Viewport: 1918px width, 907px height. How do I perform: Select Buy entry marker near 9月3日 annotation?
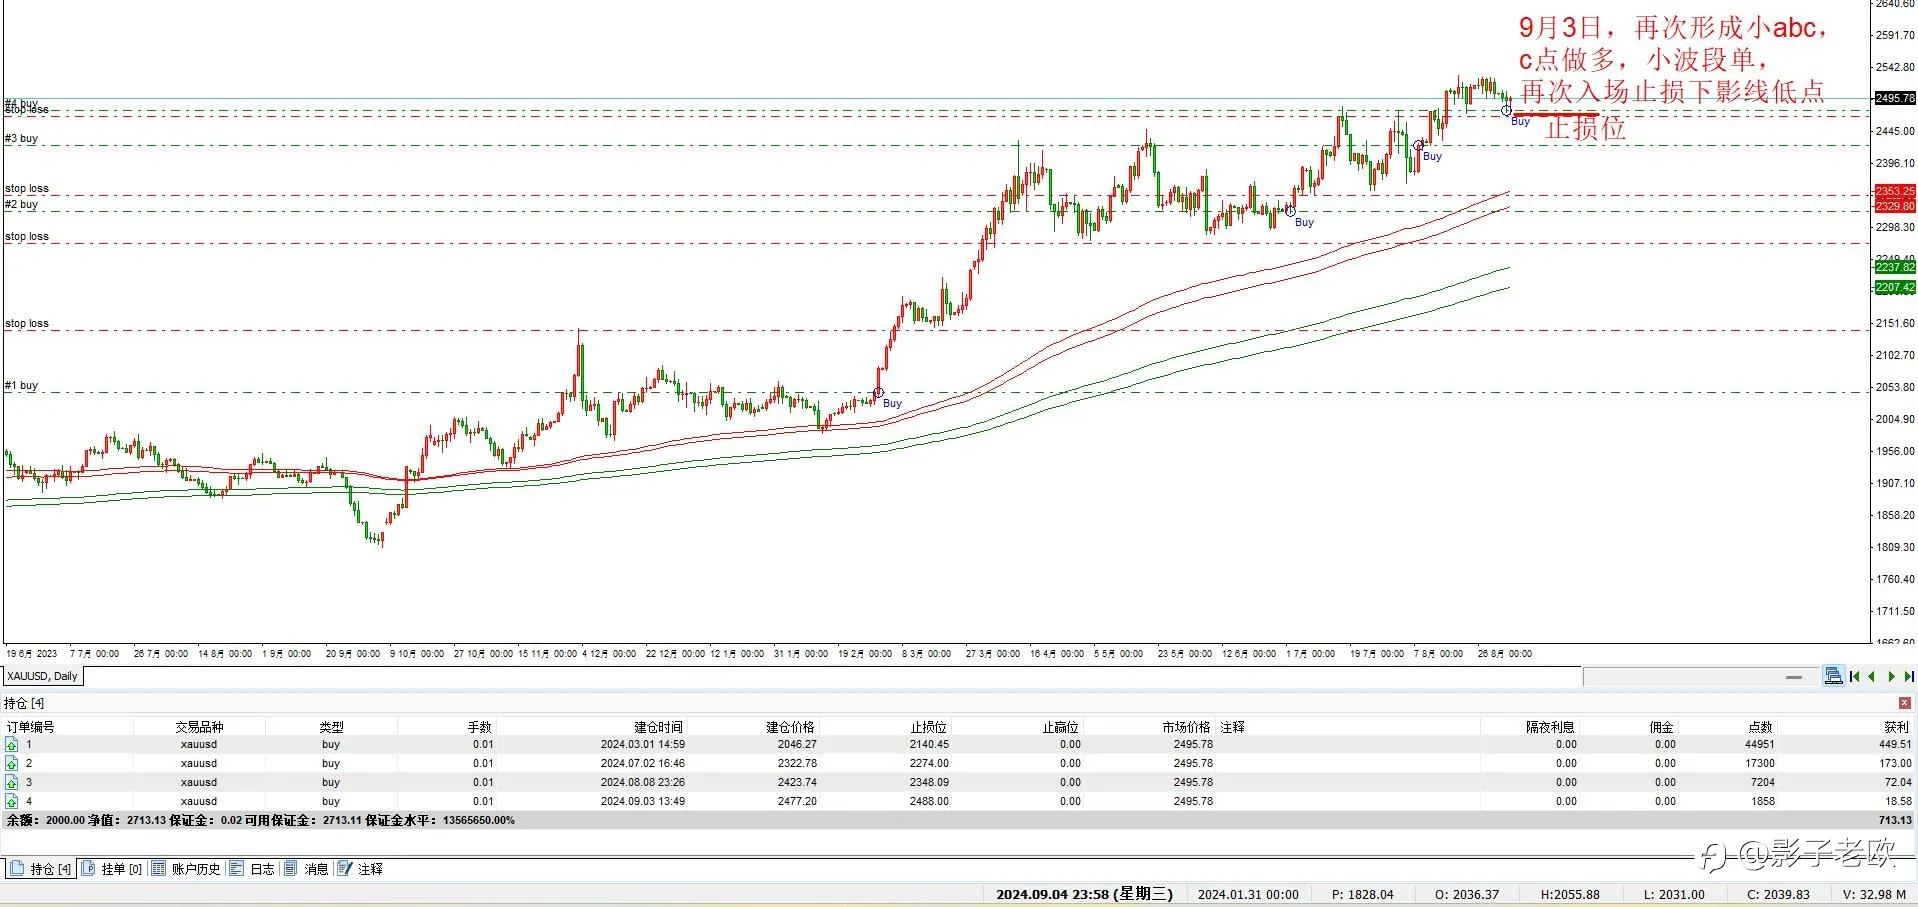tap(1507, 111)
